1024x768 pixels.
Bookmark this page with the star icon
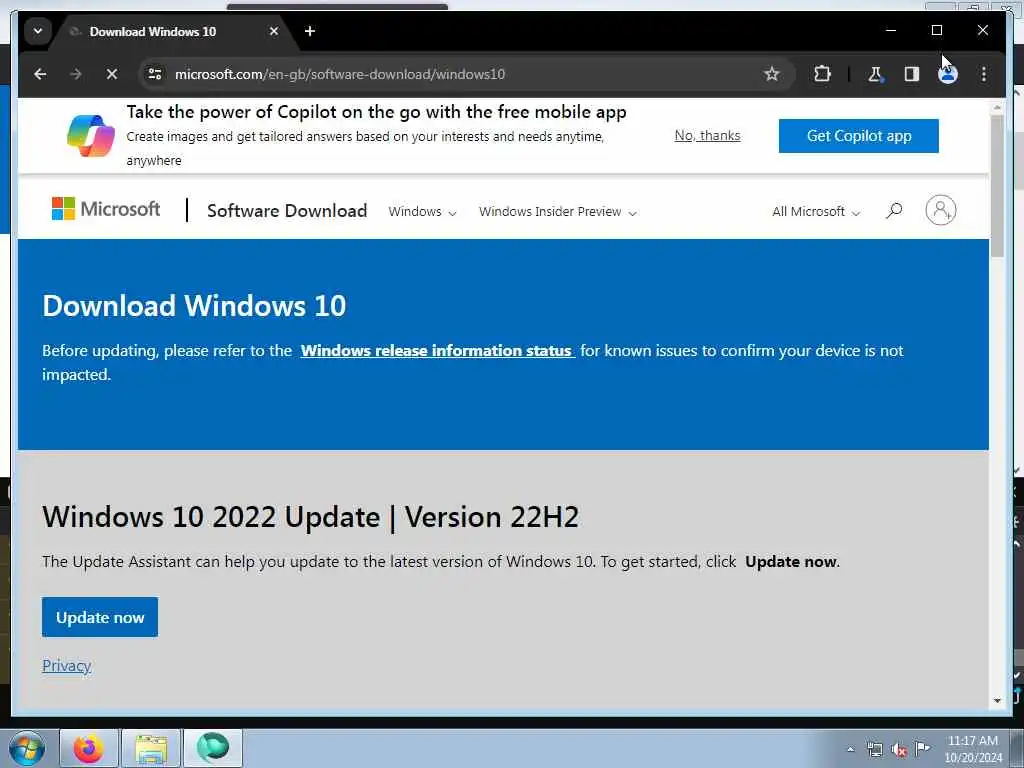click(x=771, y=74)
